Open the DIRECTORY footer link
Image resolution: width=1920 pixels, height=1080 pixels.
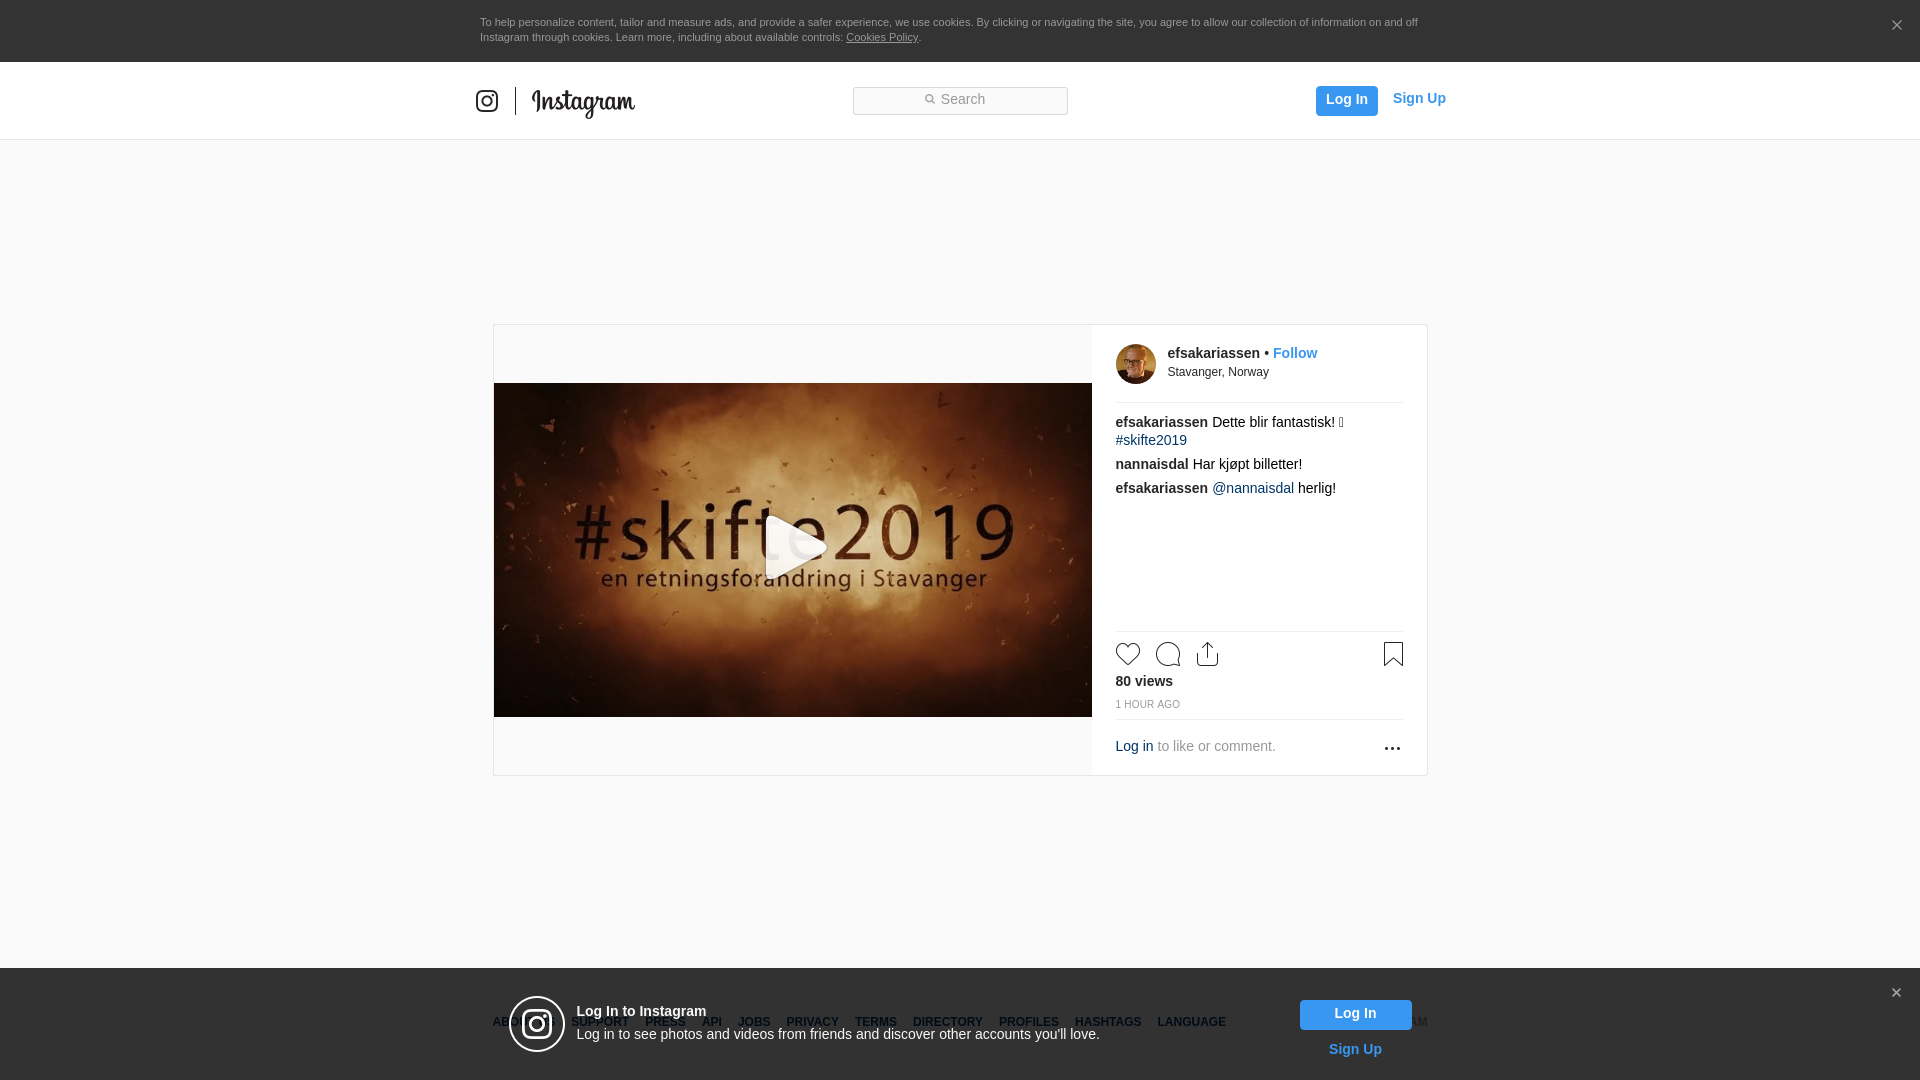pos(947,1022)
